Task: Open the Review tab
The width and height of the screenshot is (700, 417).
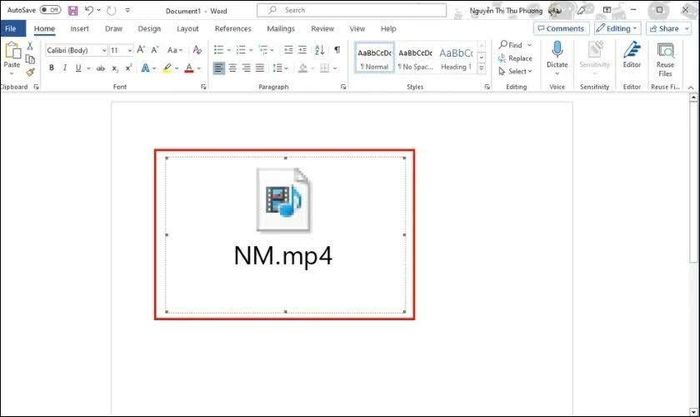Action: 322,29
